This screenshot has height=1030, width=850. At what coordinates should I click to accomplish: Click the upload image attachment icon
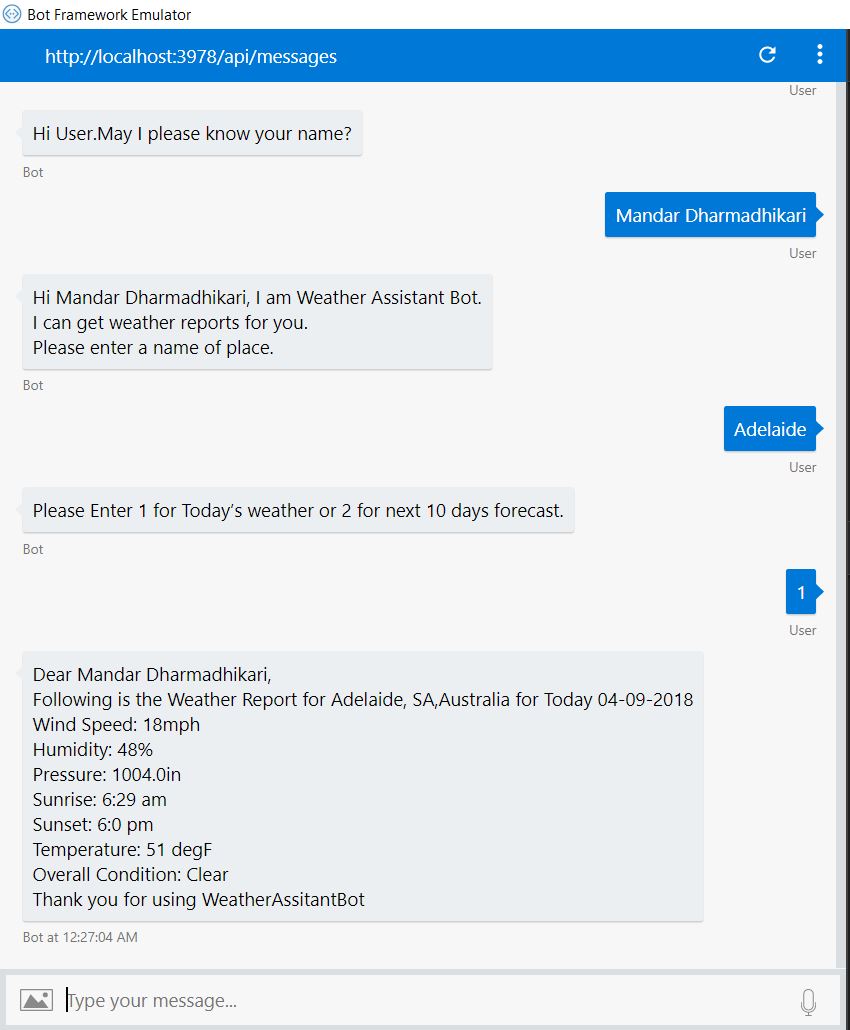36,1000
